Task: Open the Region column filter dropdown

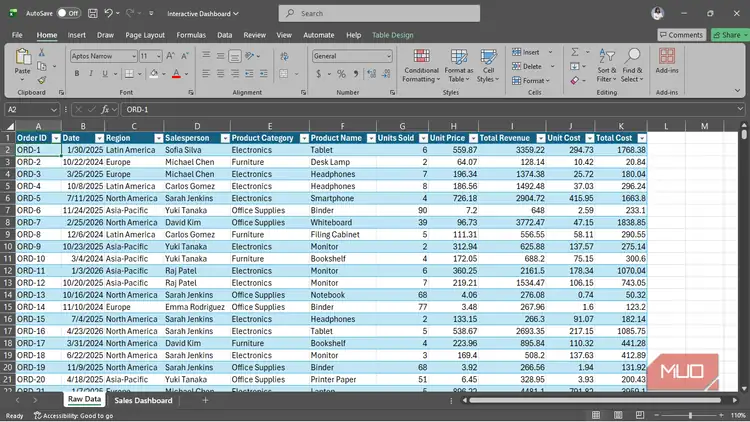Action: point(158,138)
